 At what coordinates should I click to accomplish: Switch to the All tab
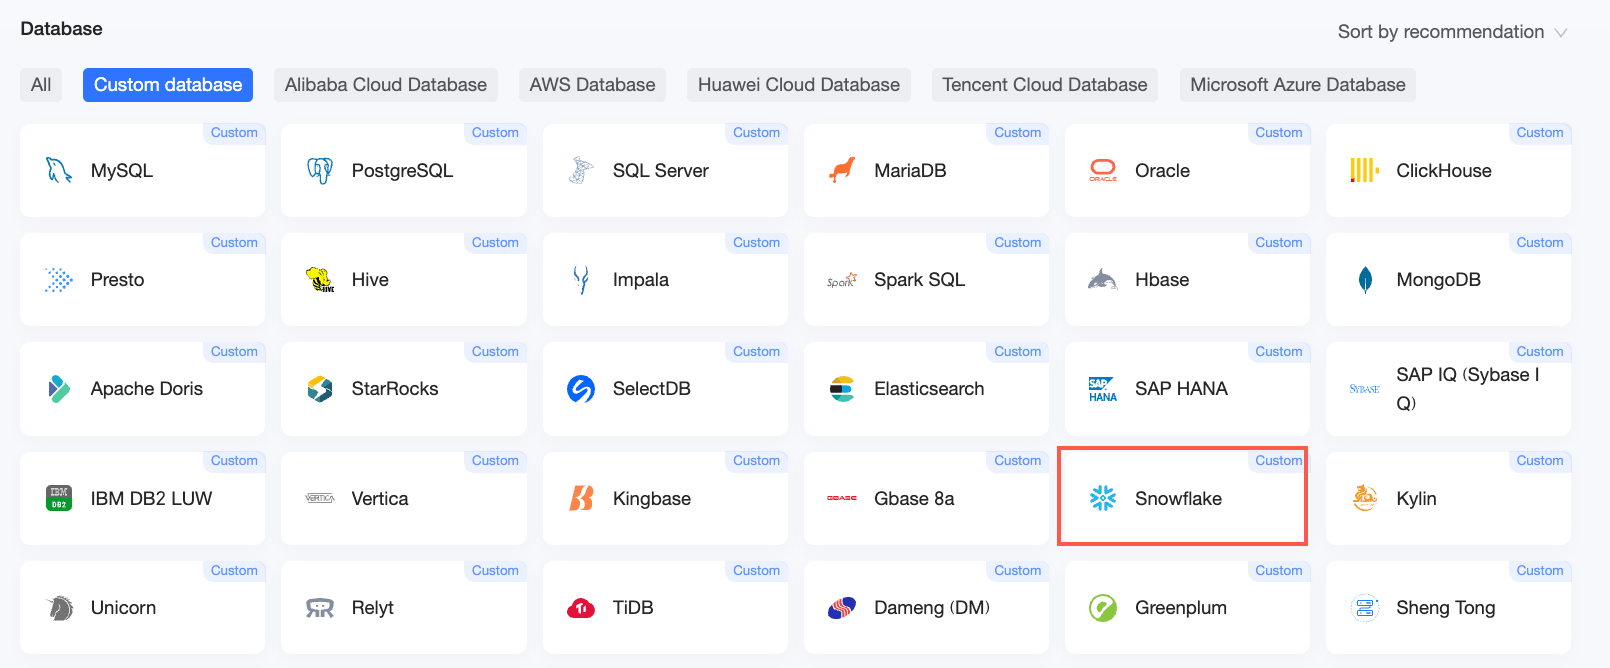tap(41, 85)
